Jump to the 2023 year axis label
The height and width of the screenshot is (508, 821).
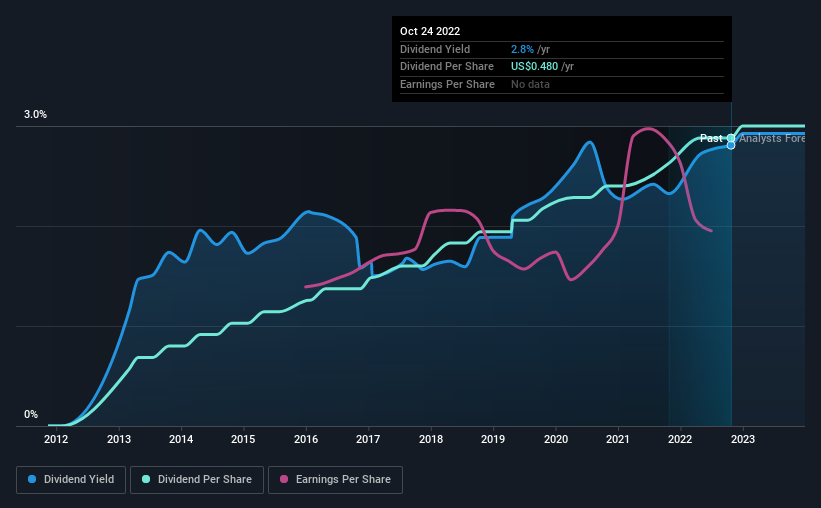pyautogui.click(x=743, y=439)
